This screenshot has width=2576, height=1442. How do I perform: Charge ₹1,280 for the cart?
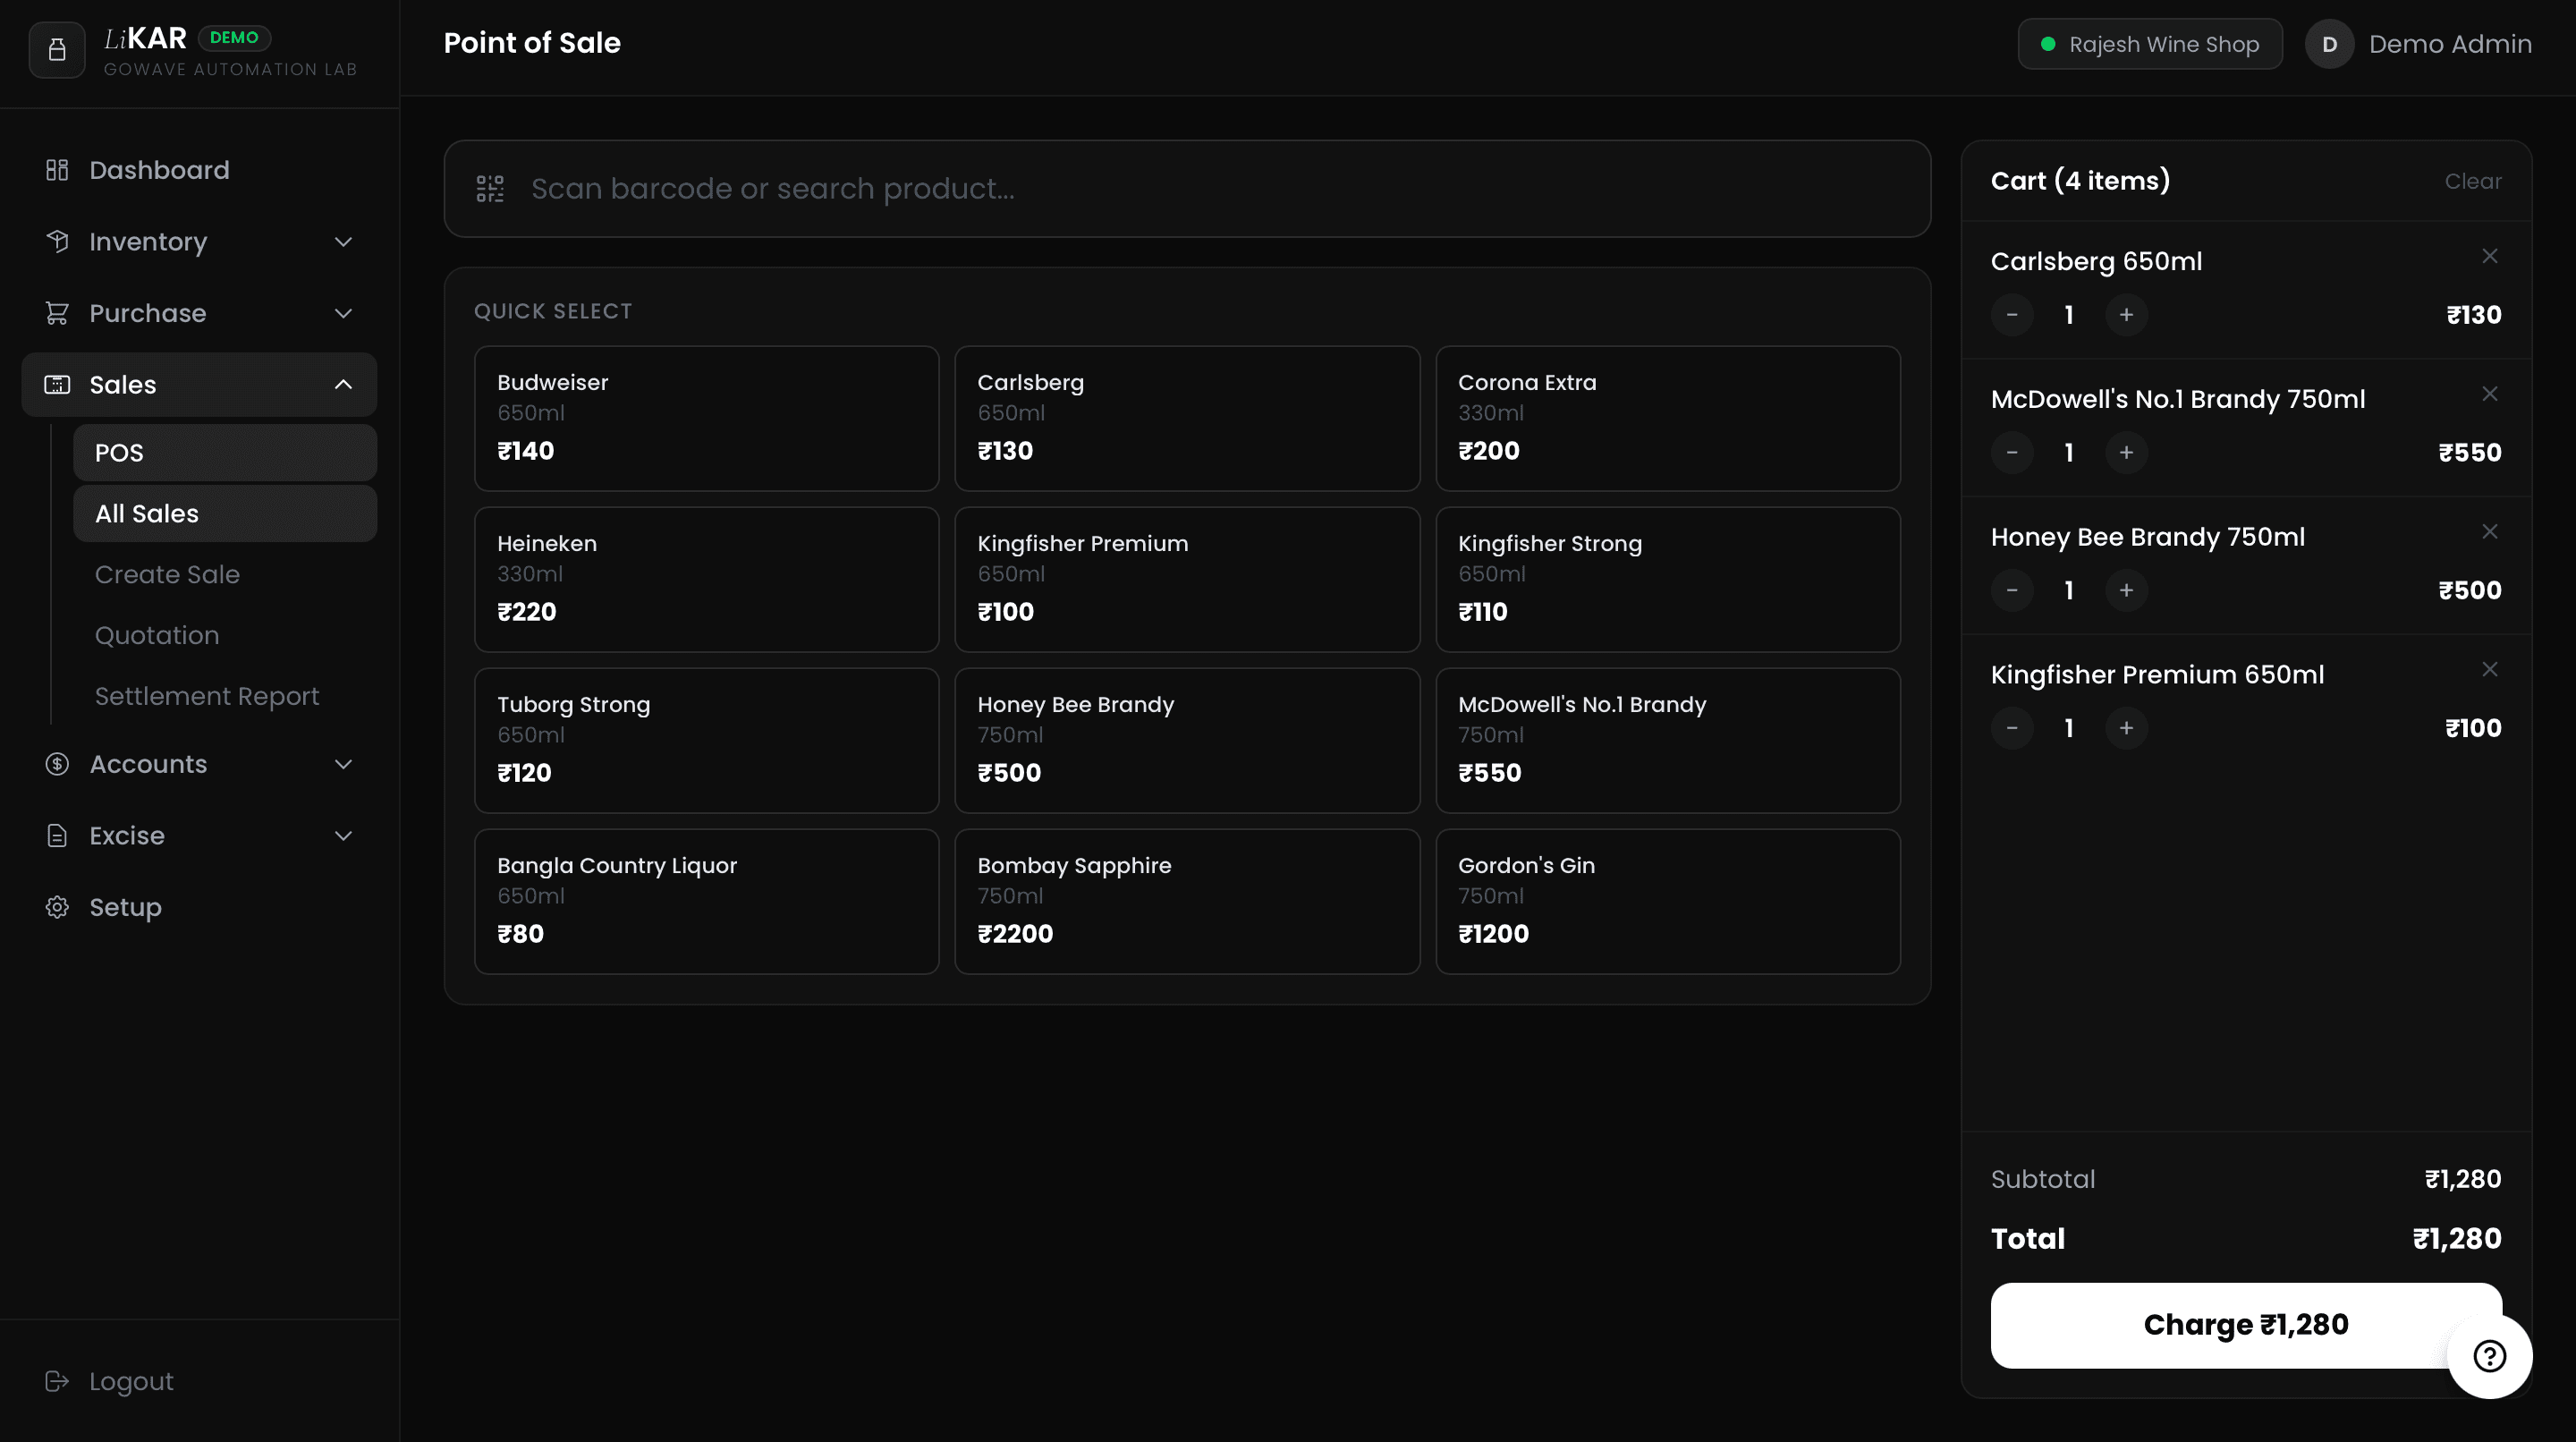click(2246, 1325)
